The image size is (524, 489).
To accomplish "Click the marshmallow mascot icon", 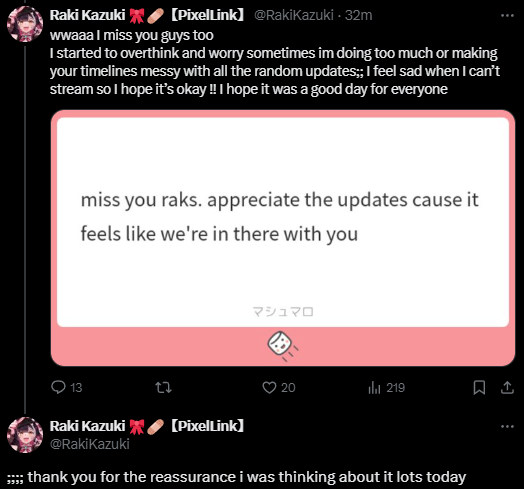I will [x=283, y=346].
